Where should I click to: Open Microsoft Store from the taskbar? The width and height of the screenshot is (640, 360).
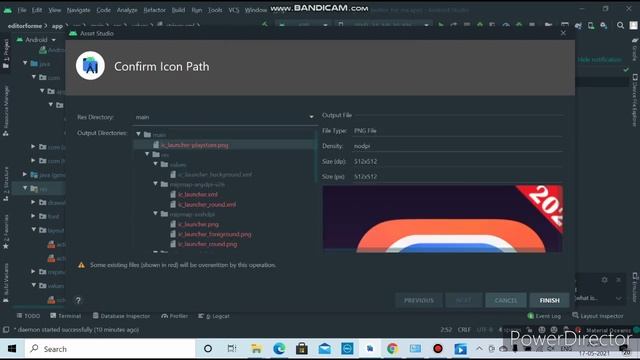(302, 349)
